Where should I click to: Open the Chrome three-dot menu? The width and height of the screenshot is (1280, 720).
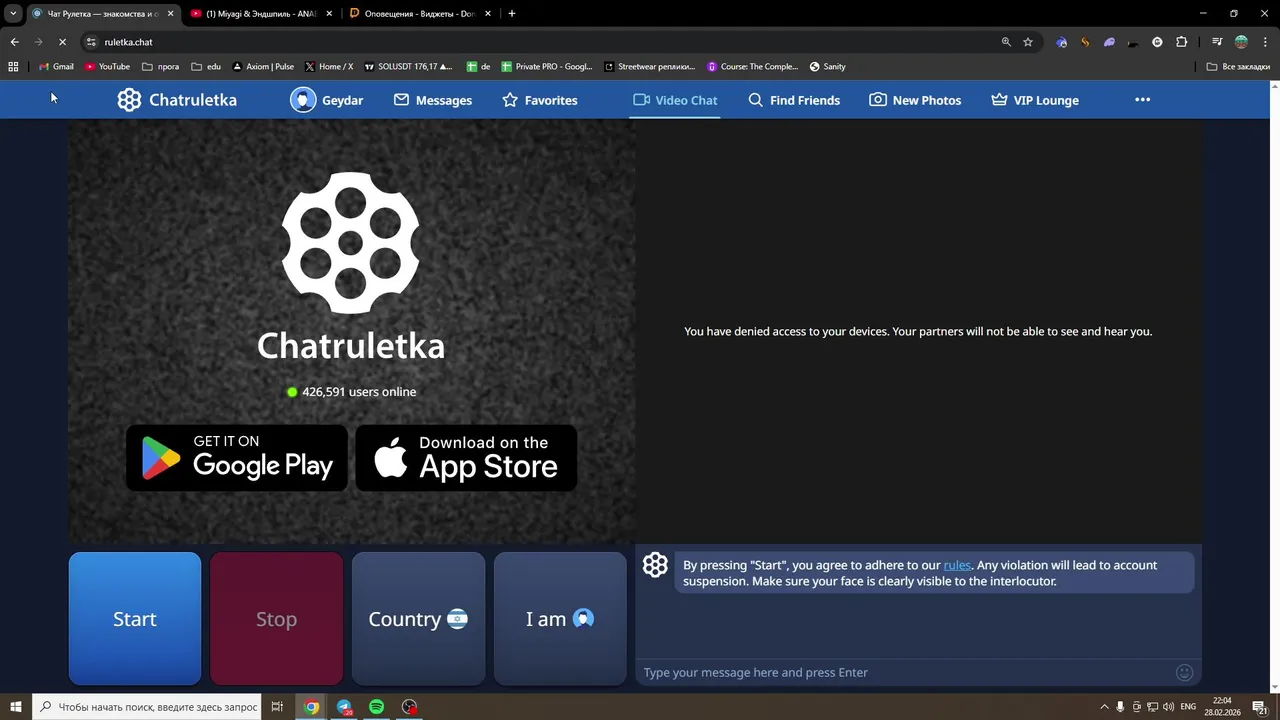[1266, 42]
